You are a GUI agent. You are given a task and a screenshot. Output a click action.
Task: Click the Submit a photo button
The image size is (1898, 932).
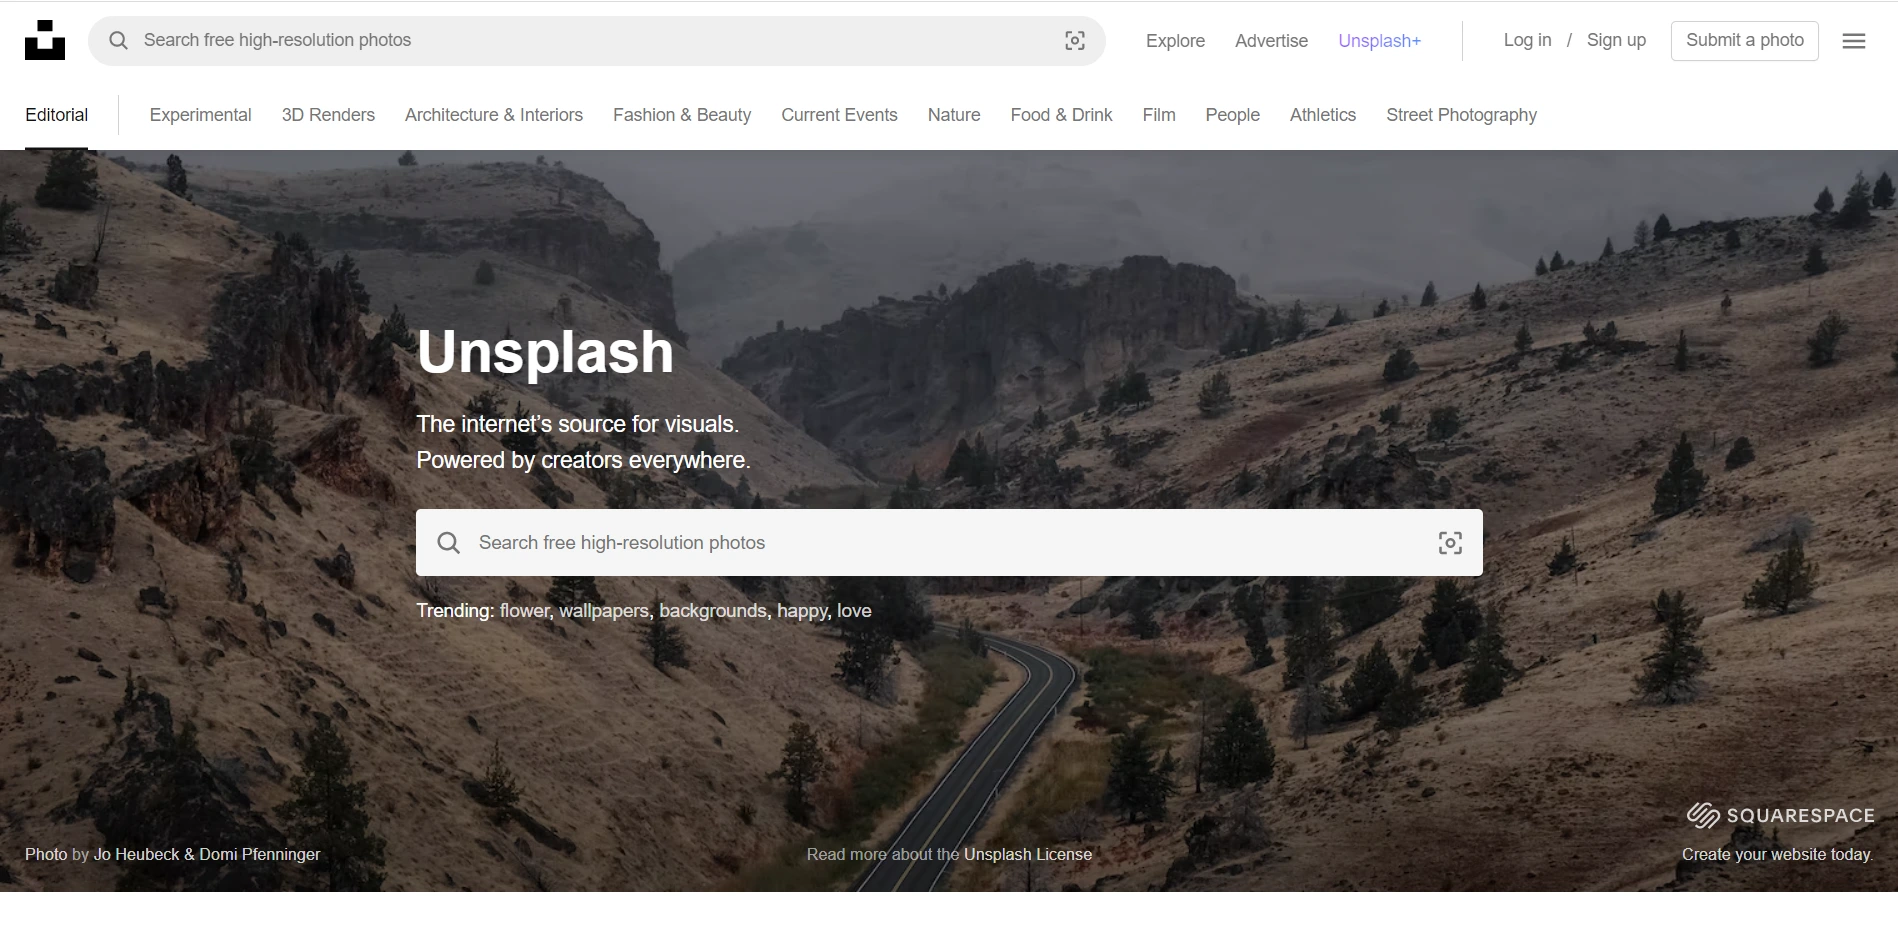coord(1745,41)
